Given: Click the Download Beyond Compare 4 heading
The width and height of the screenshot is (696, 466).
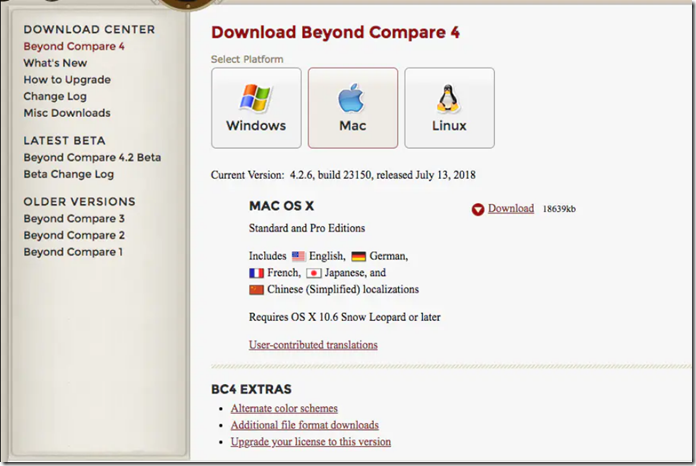Looking at the screenshot, I should [336, 32].
